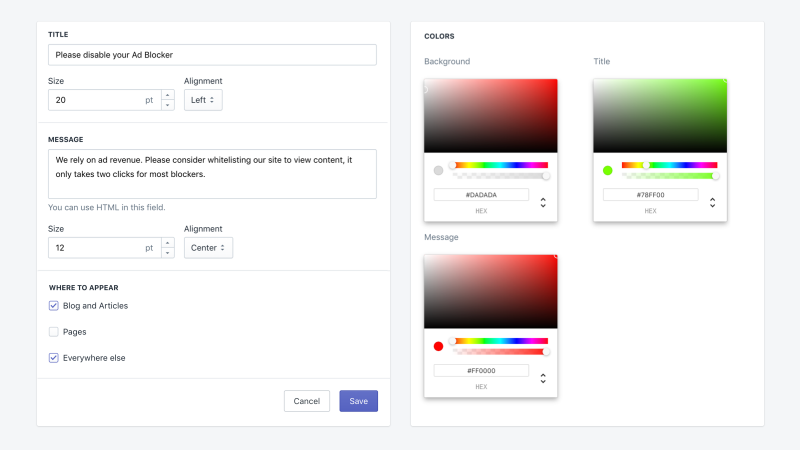The width and height of the screenshot is (800, 450).
Task: Click the Background hex value field #DADADA
Action: coord(481,195)
